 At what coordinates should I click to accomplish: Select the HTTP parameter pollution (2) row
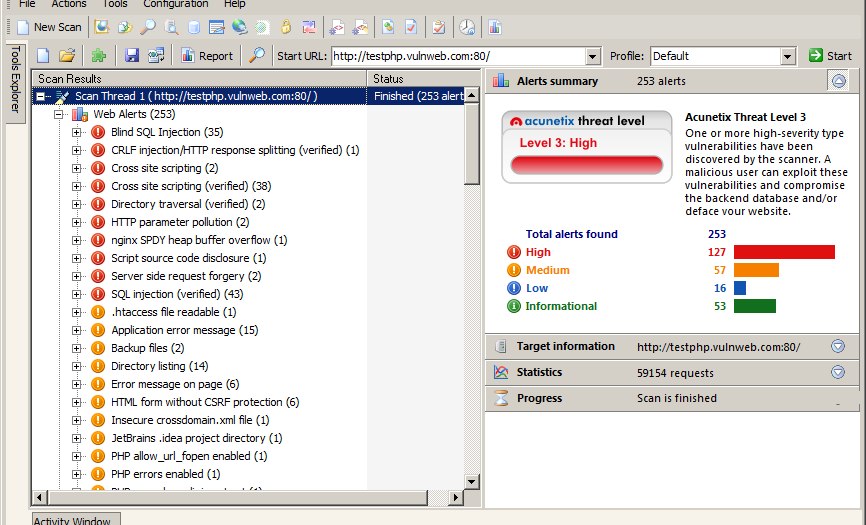click(x=180, y=222)
